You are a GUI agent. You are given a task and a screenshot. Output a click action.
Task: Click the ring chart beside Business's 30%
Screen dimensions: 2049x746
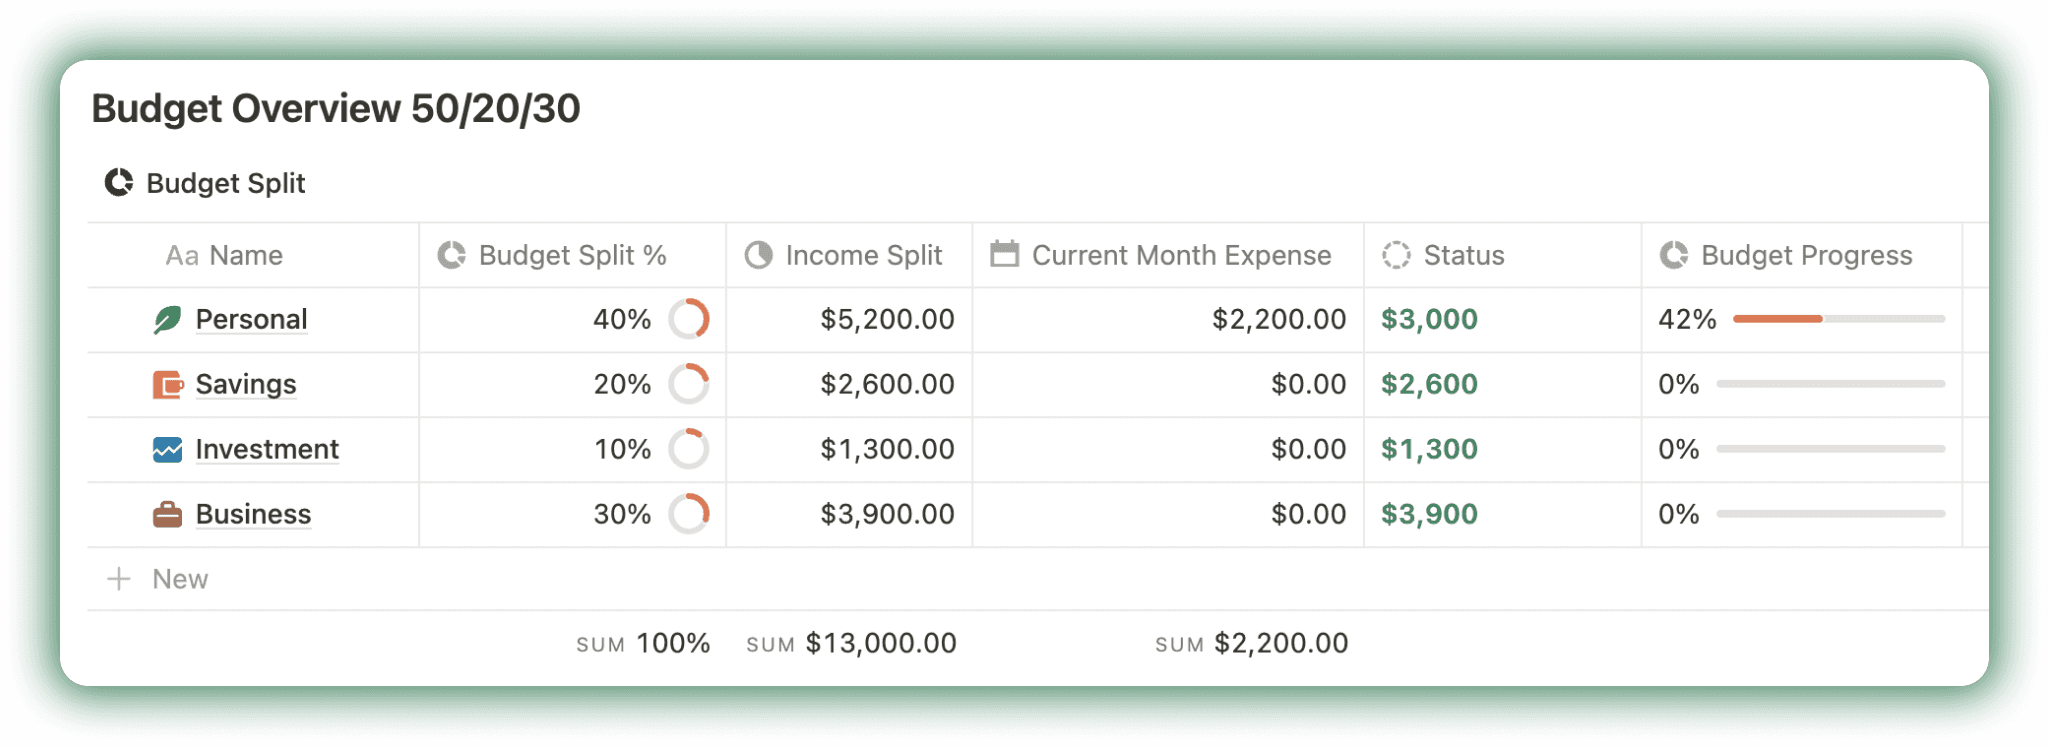coord(689,514)
